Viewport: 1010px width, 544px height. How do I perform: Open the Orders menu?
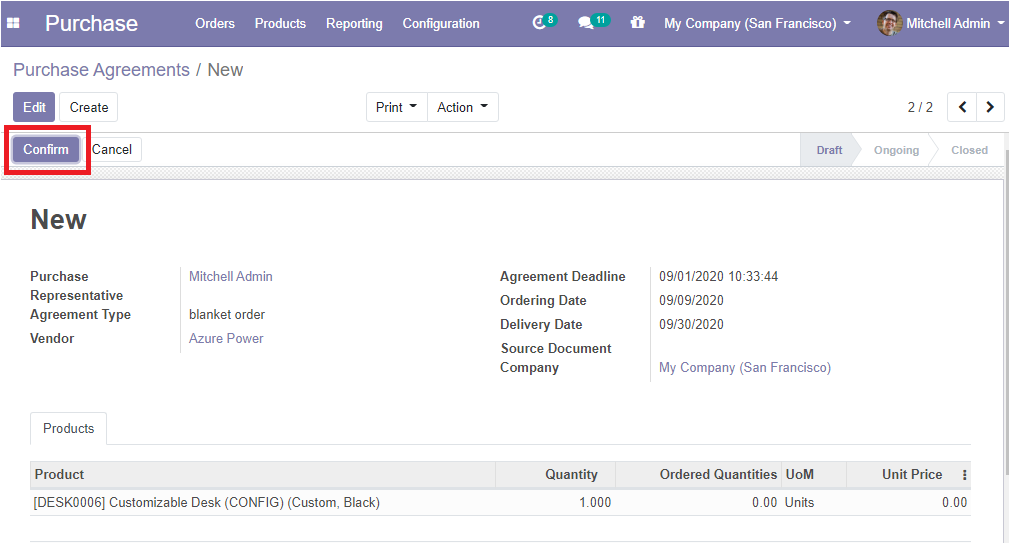[x=215, y=23]
